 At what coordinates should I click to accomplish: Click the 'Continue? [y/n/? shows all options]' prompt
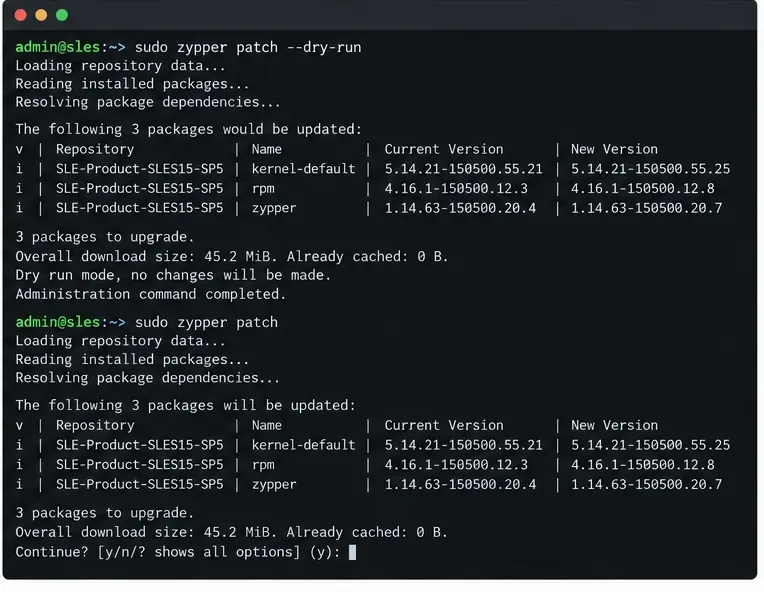coord(178,552)
